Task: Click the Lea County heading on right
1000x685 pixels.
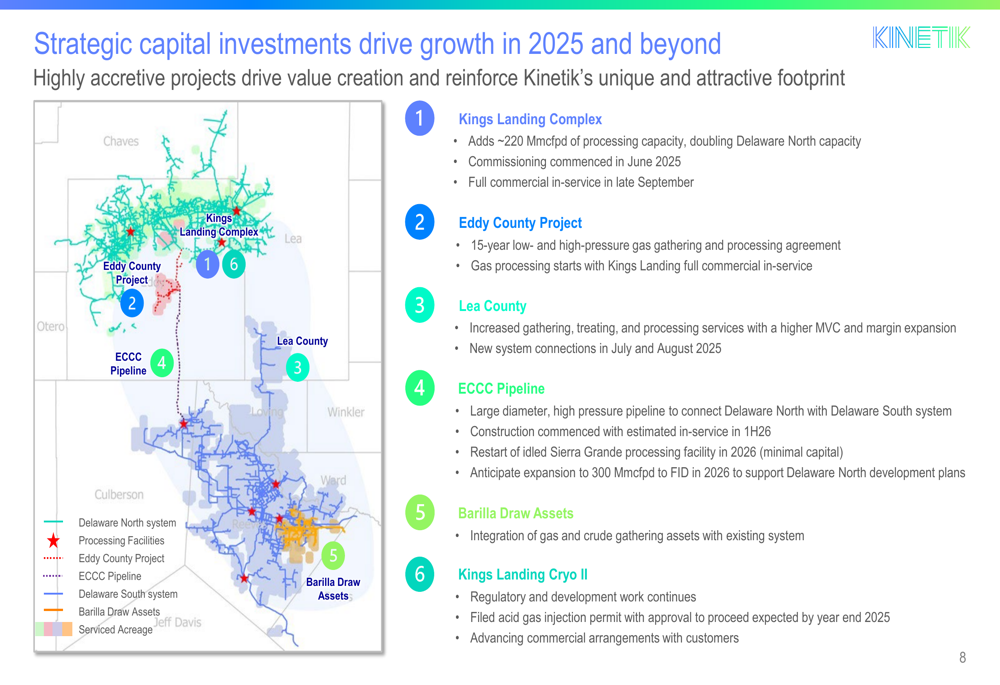Action: coord(492,306)
